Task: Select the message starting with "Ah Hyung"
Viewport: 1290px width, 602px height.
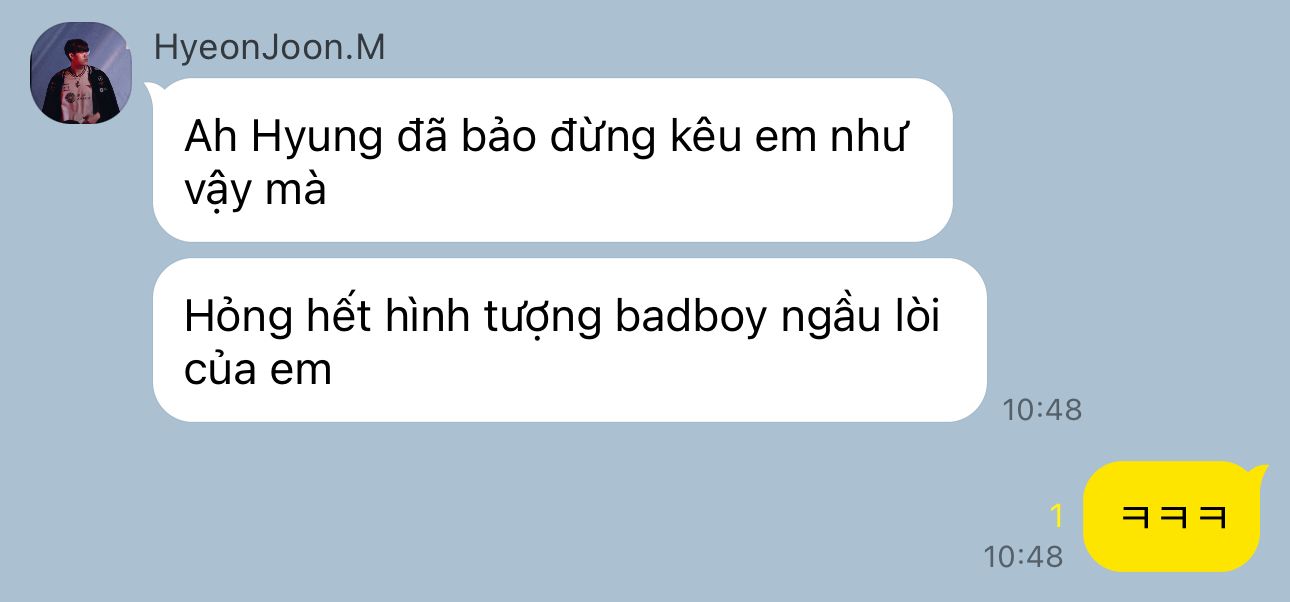Action: [552, 160]
